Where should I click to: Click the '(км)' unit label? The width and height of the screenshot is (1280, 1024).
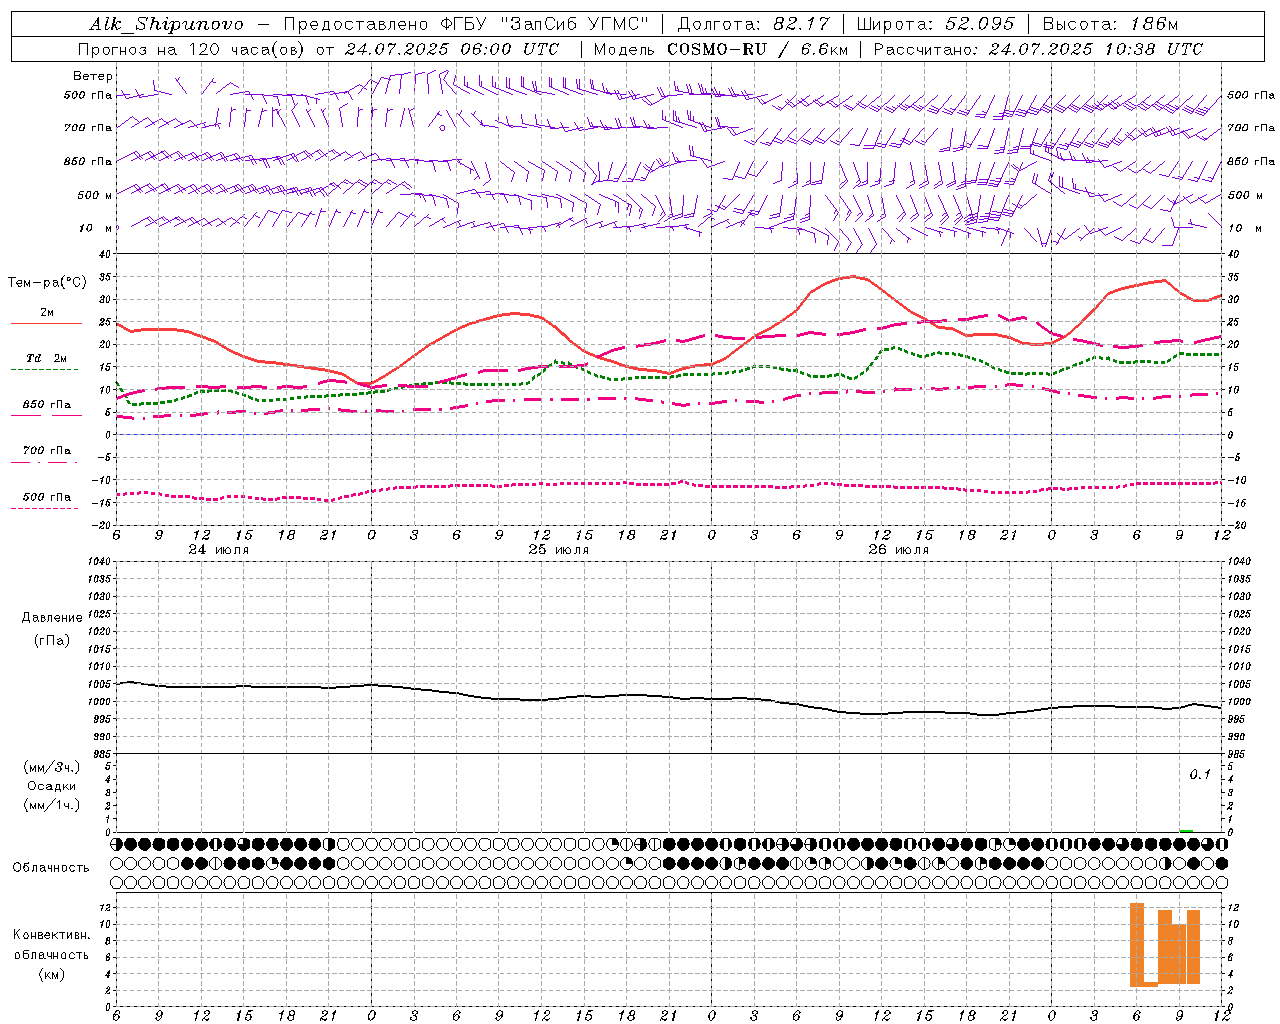click(51, 974)
